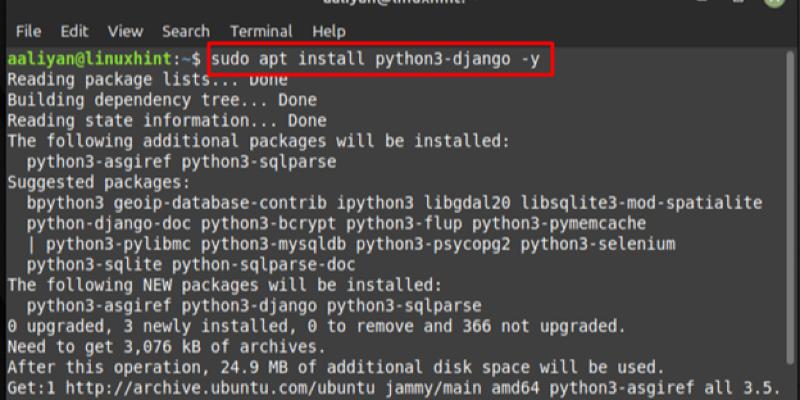This screenshot has height=400, width=800.
Task: Open the File menu
Action: [28, 31]
